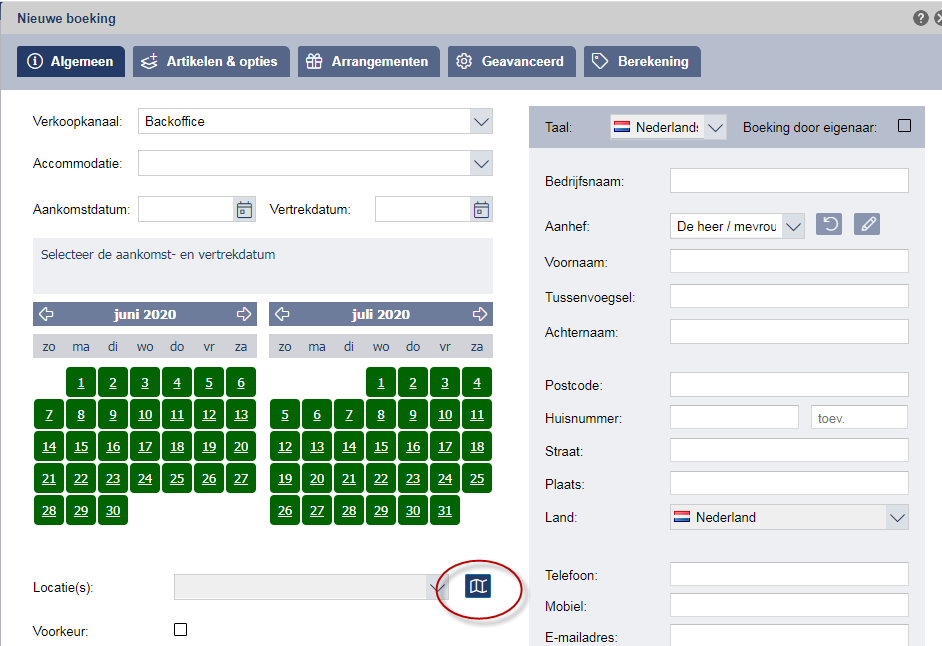Open the Taal language dropdown

pos(715,127)
